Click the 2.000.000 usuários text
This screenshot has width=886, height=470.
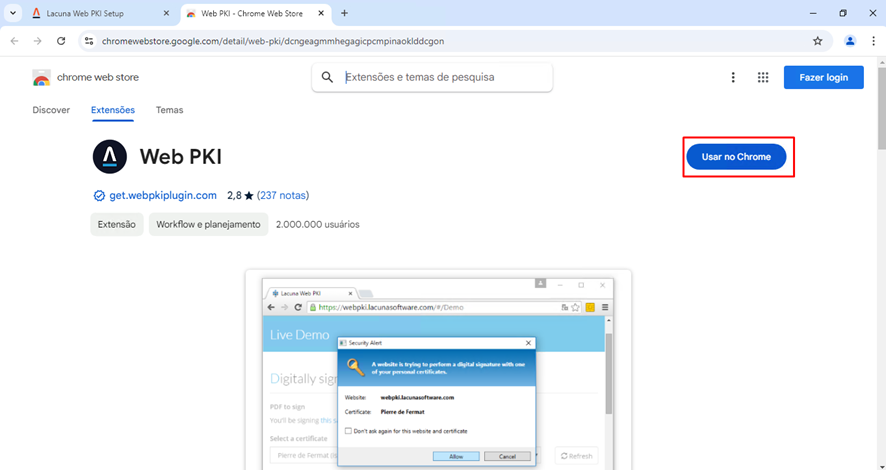pyautogui.click(x=318, y=224)
